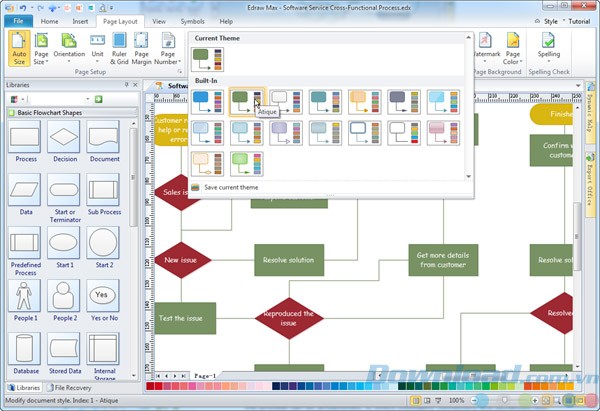This screenshot has height=411, width=600.
Task: Click the Ruler & Grid icon
Action: tap(117, 49)
